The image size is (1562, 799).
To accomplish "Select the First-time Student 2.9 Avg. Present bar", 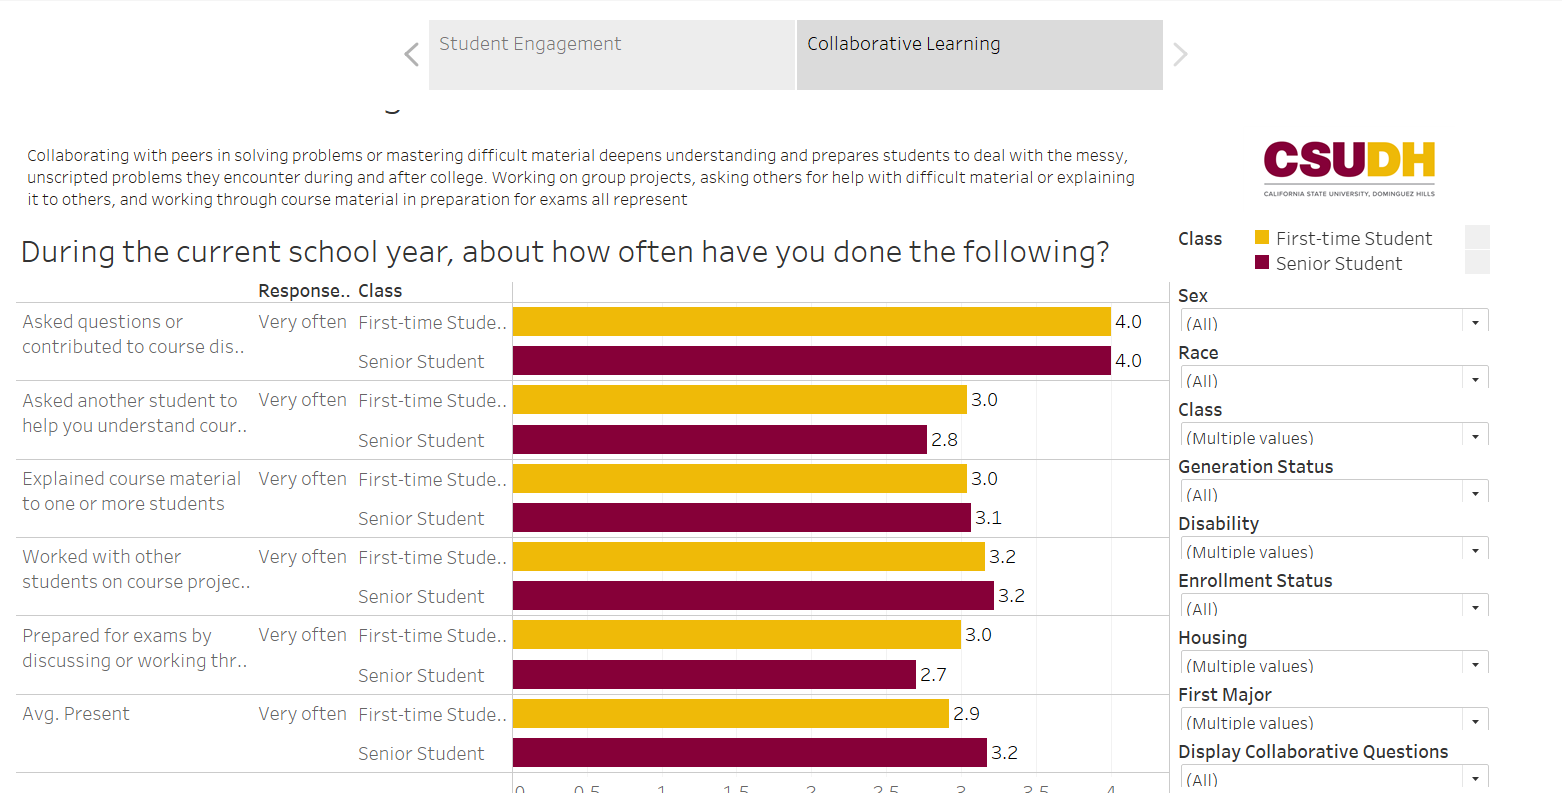I will pyautogui.click(x=730, y=714).
